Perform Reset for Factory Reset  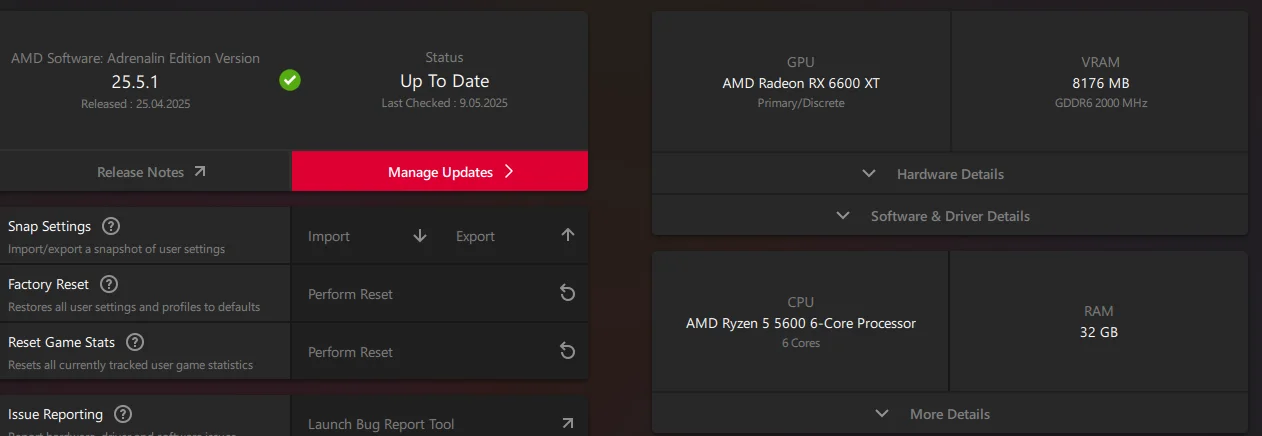click(x=350, y=294)
